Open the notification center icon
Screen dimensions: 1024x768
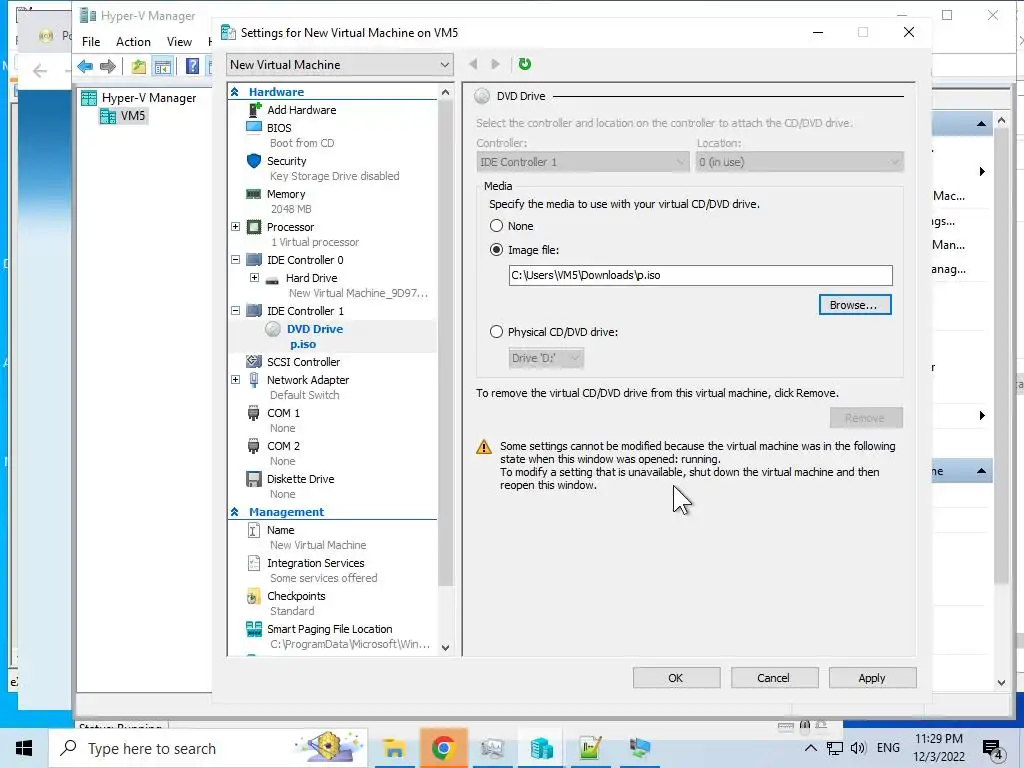click(993, 749)
